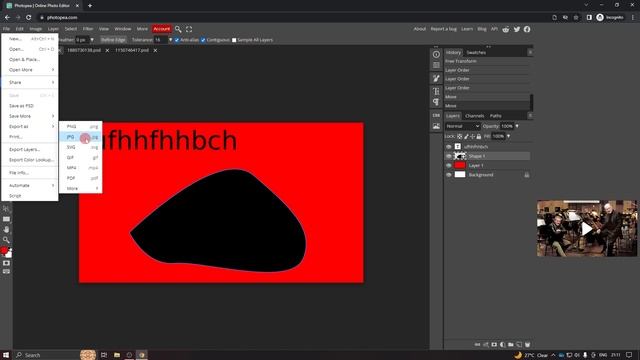Choose PNG export format
Viewport: 640px width, 360px height.
[x=81, y=127]
